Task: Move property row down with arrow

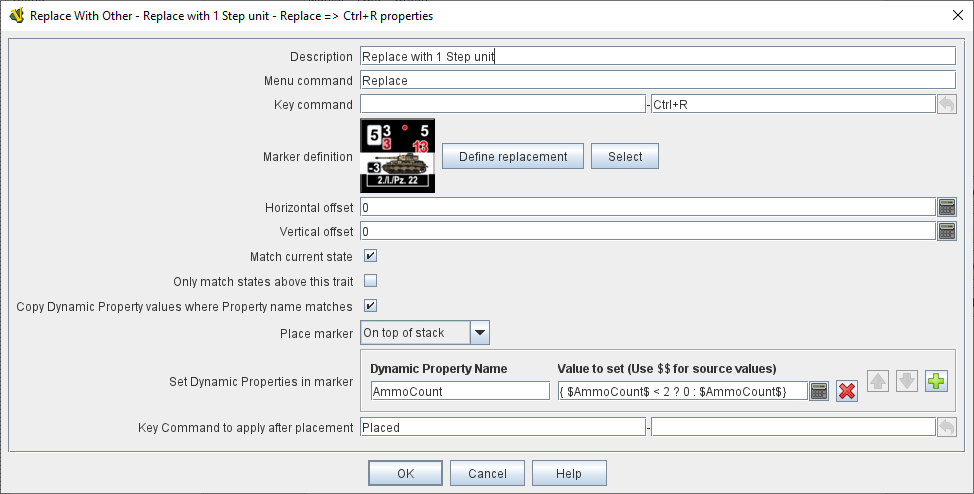Action: (906, 381)
